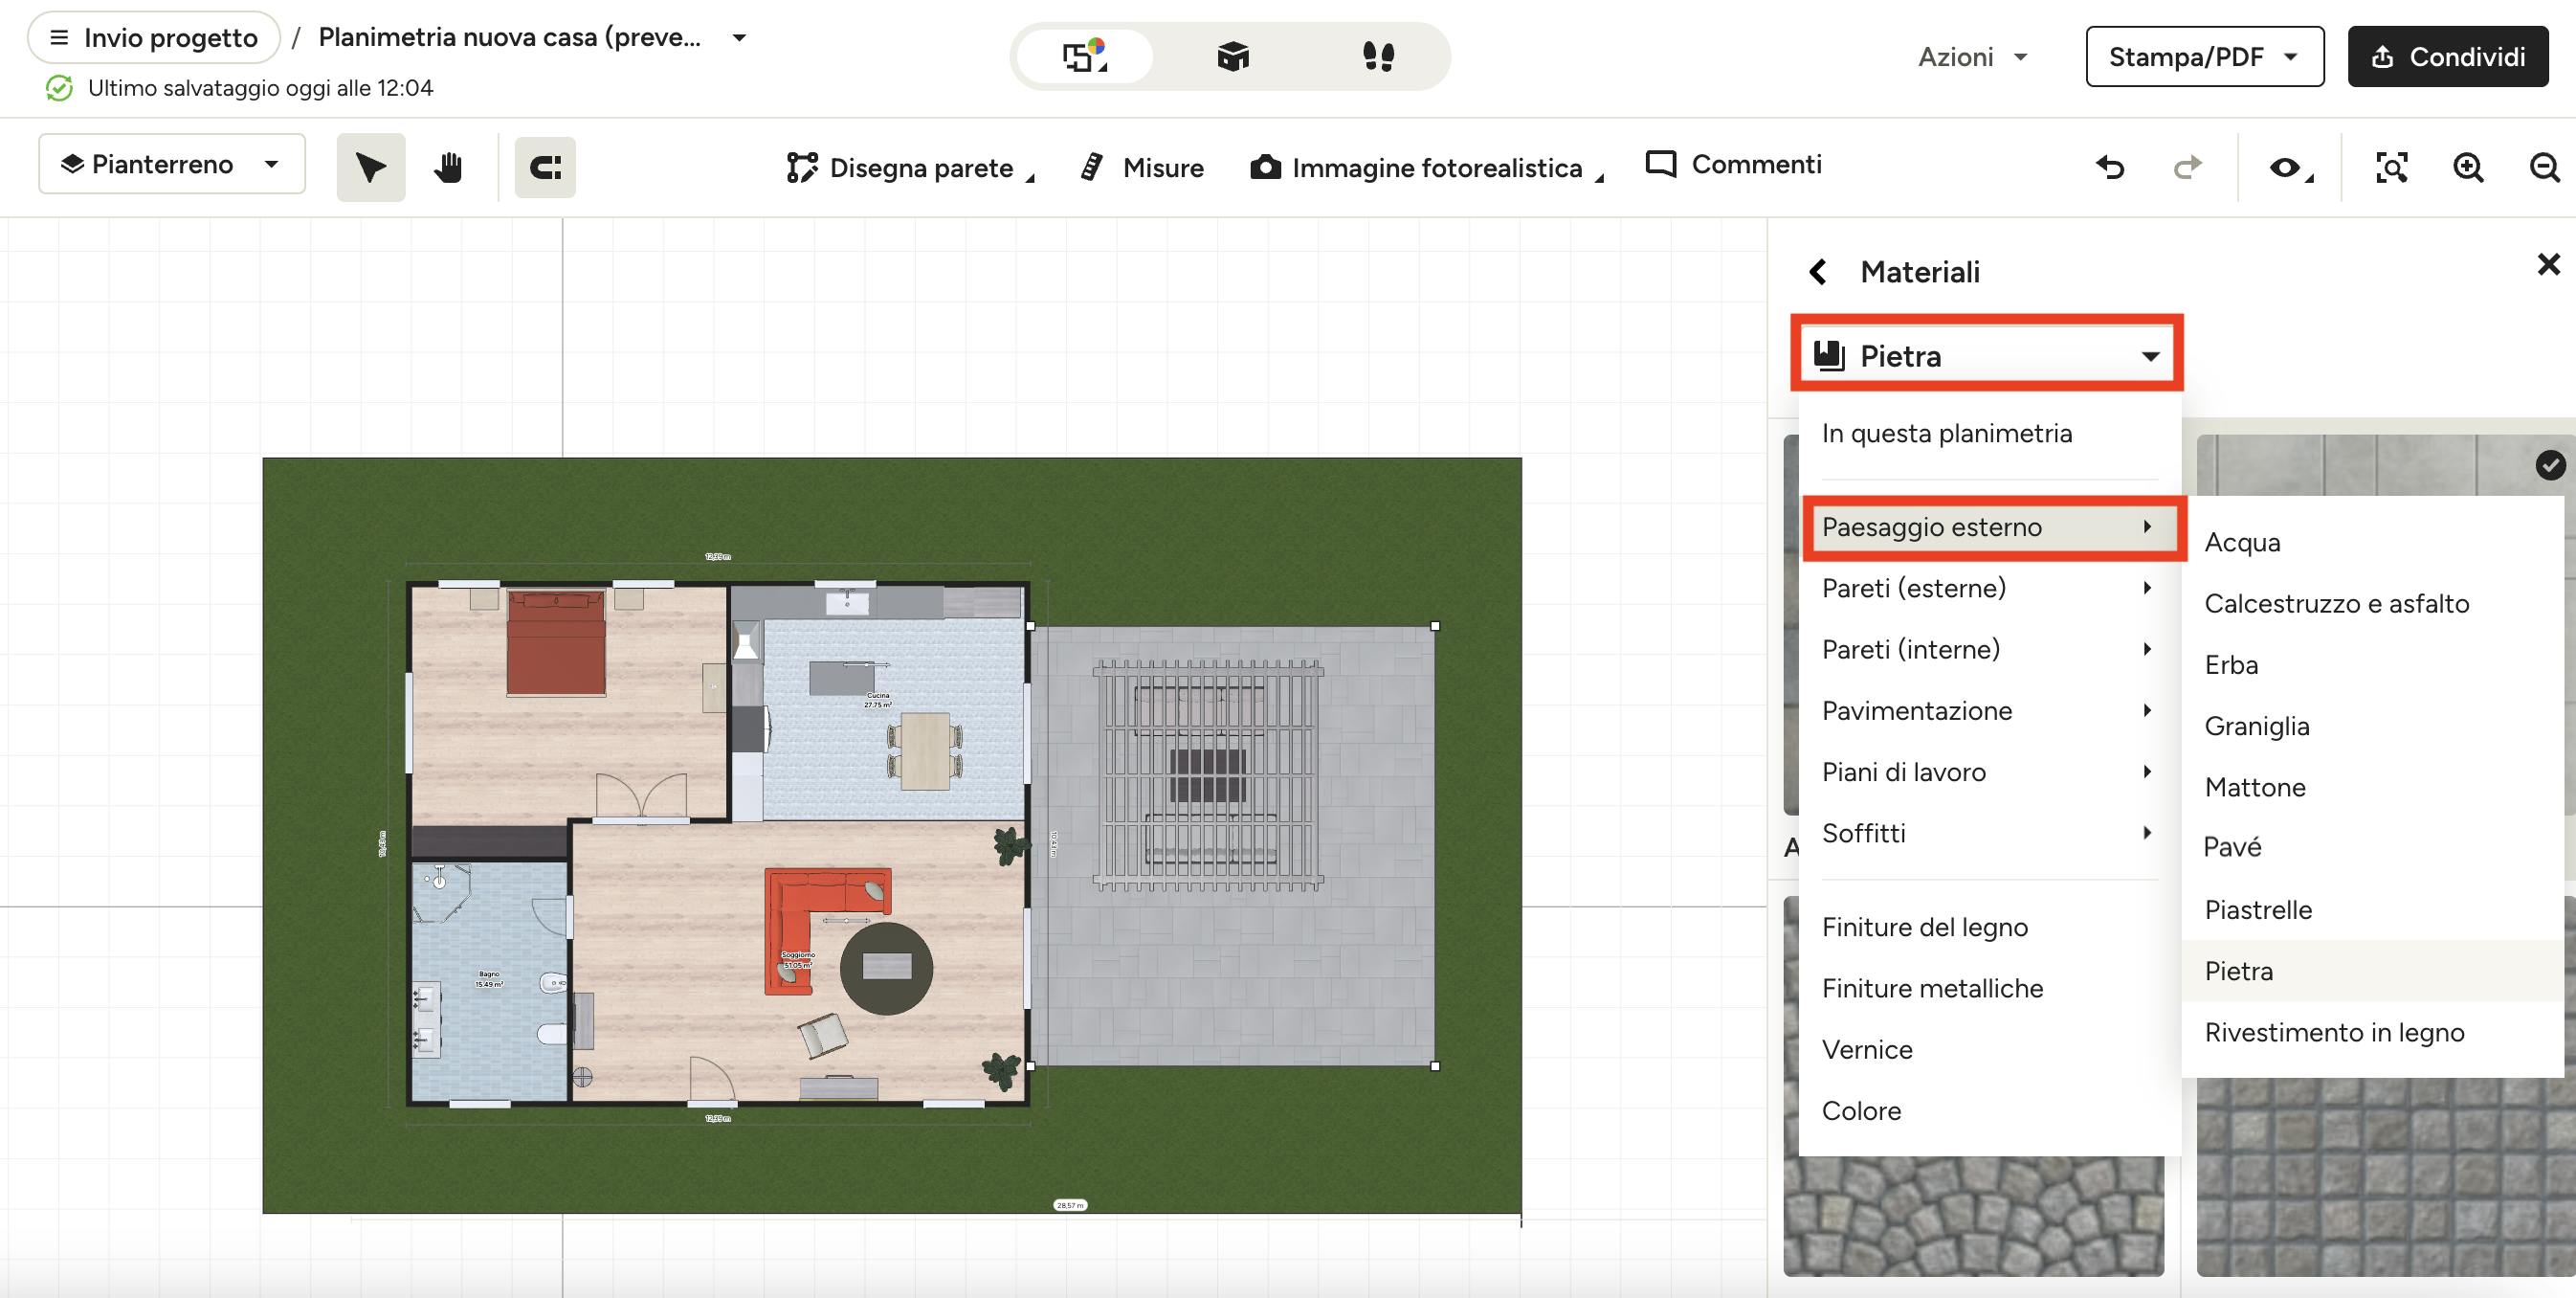Redo the last action

2188,167
